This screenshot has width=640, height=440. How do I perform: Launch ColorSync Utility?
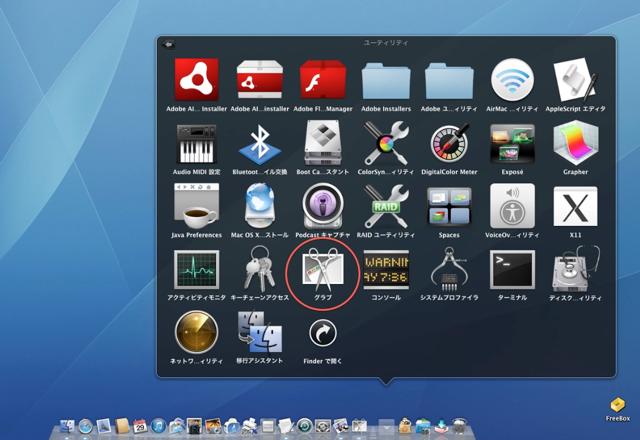[385, 144]
